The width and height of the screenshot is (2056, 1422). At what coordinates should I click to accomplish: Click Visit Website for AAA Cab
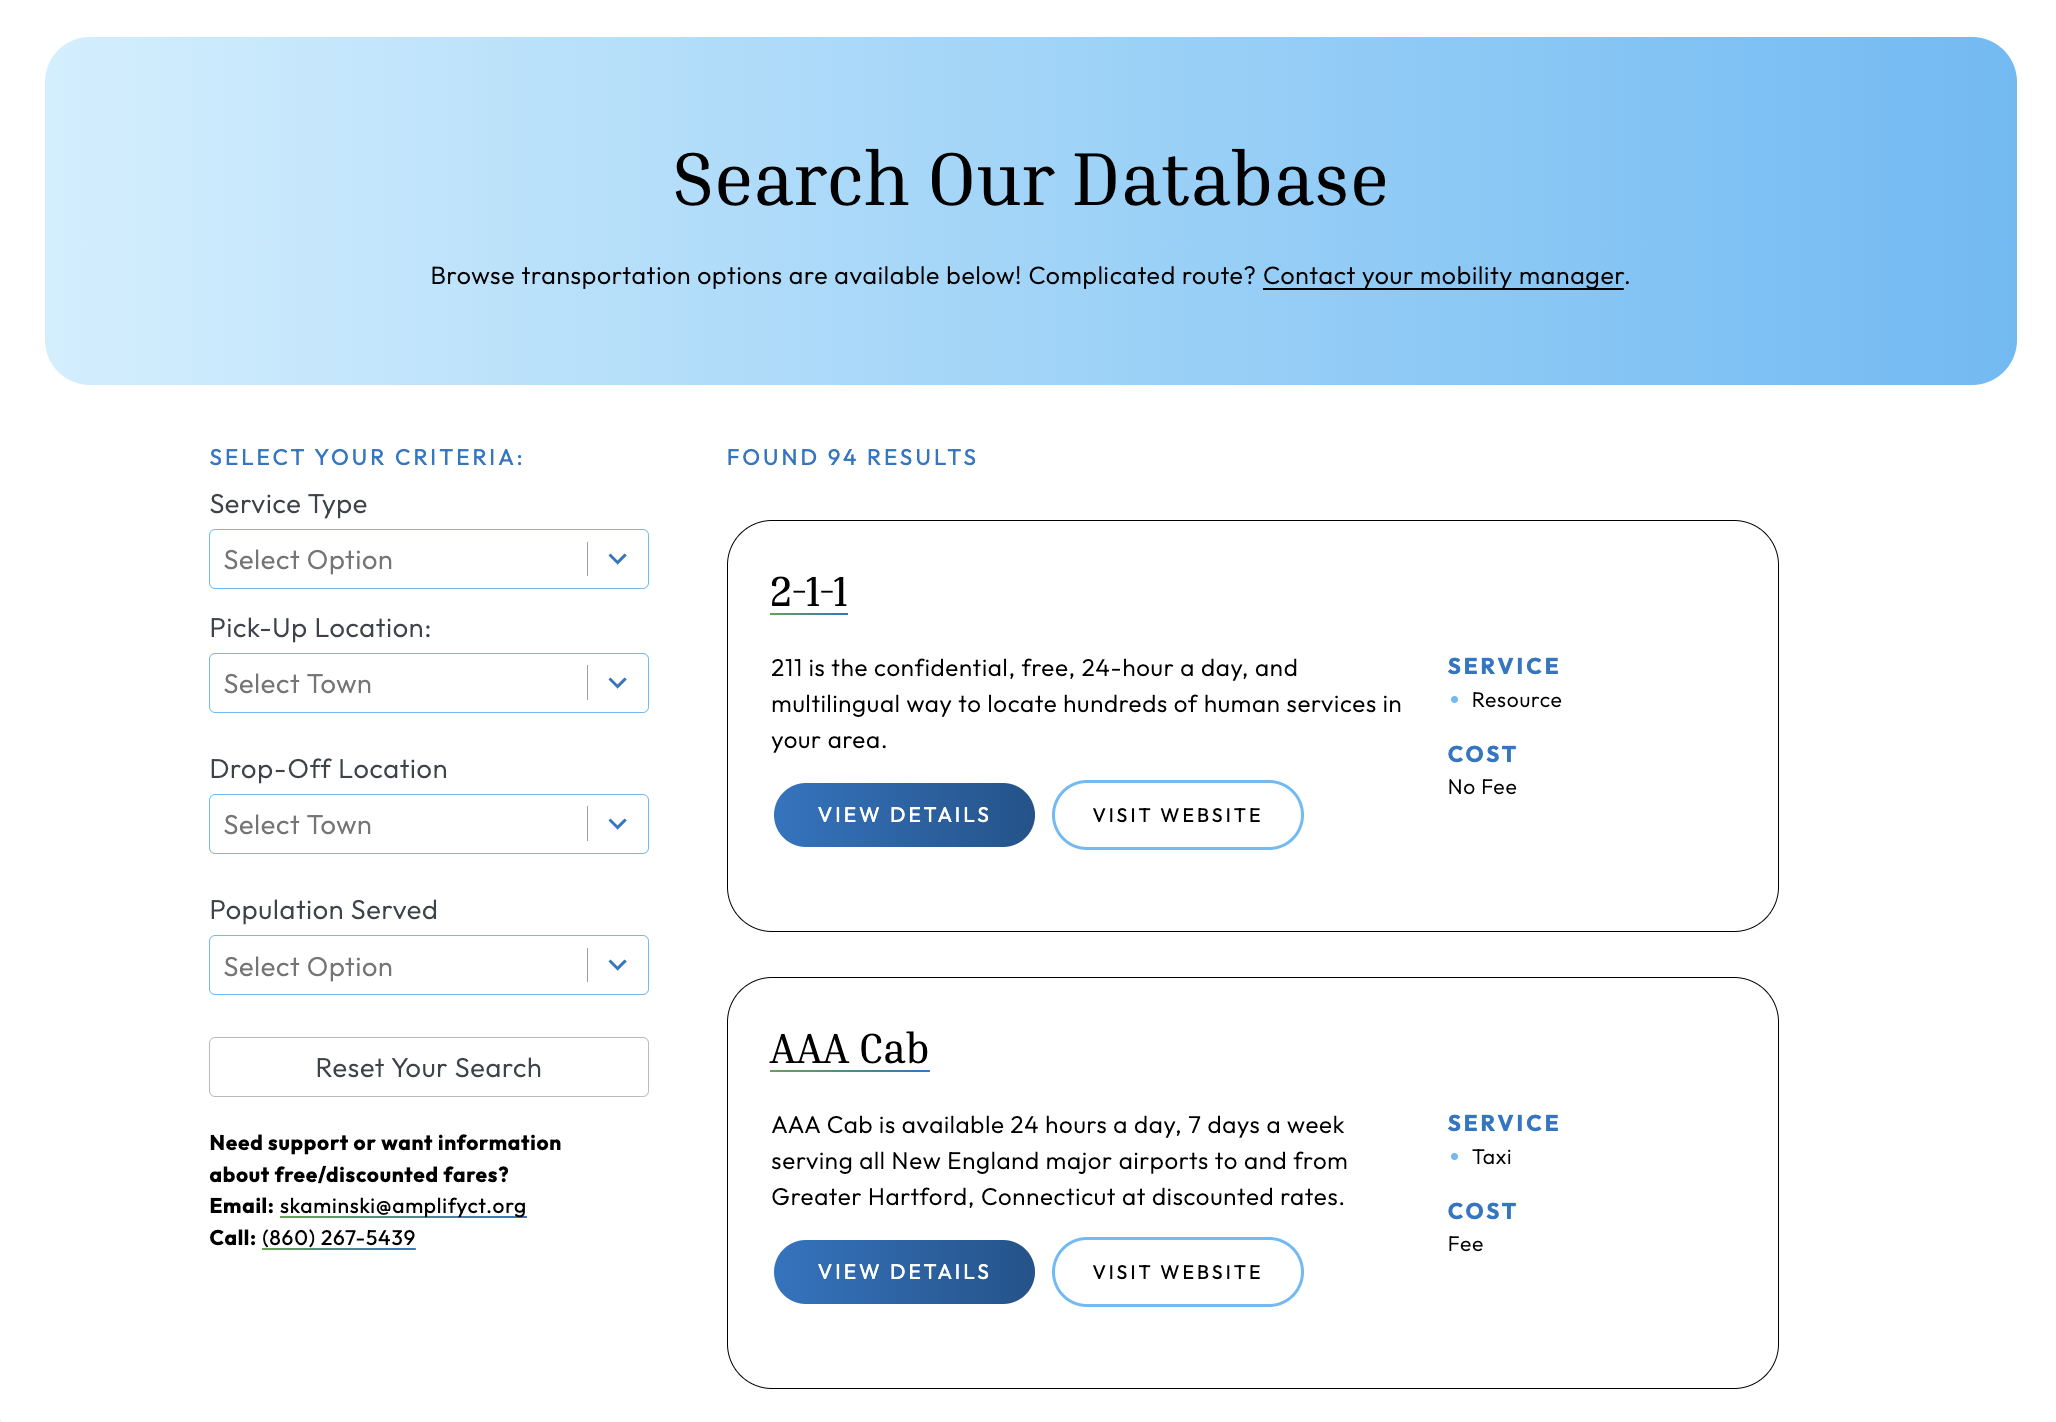(1177, 1271)
